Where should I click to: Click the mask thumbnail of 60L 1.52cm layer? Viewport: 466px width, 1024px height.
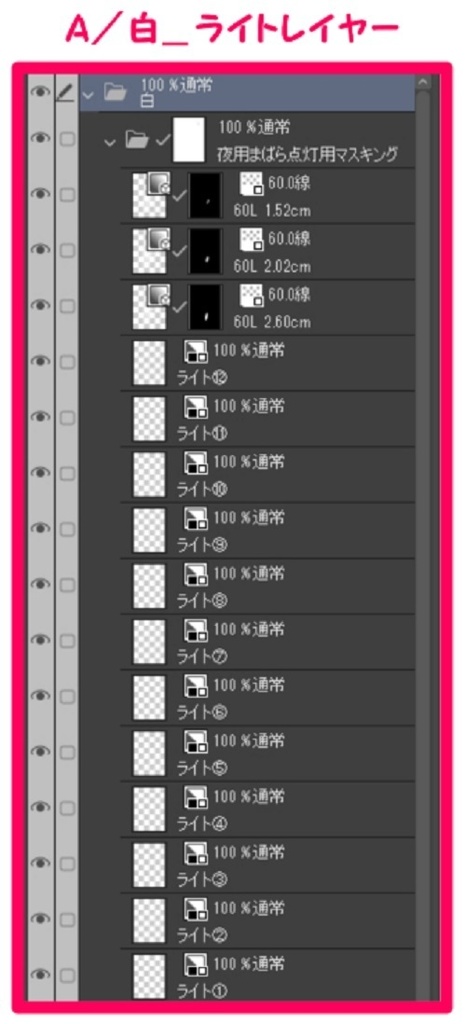pos(206,195)
